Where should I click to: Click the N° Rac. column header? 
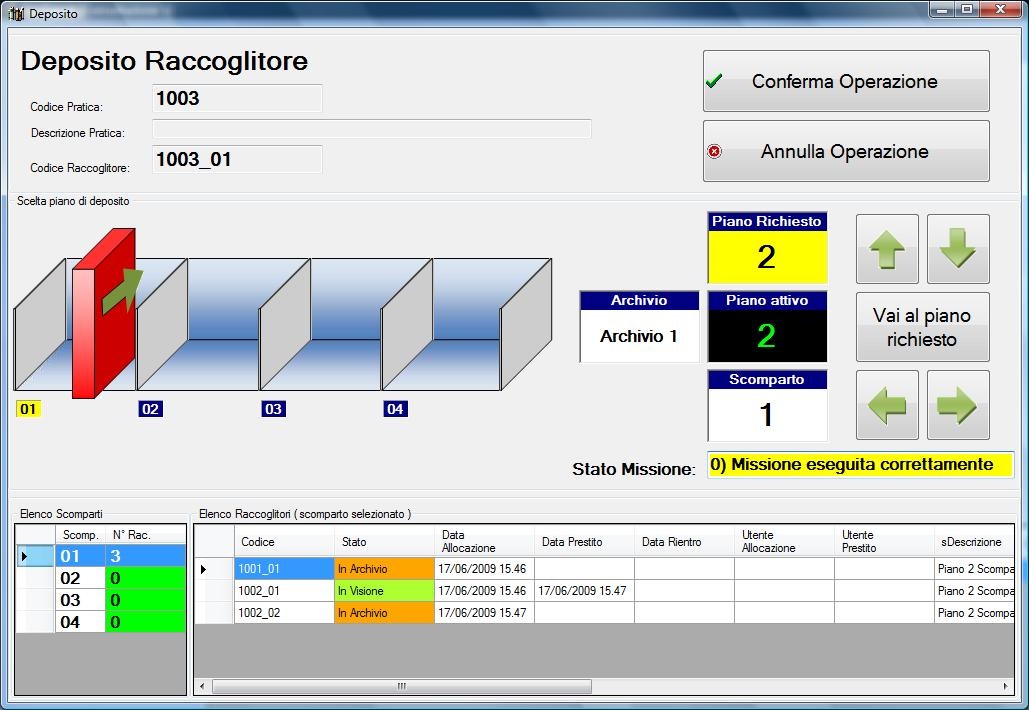click(x=145, y=535)
